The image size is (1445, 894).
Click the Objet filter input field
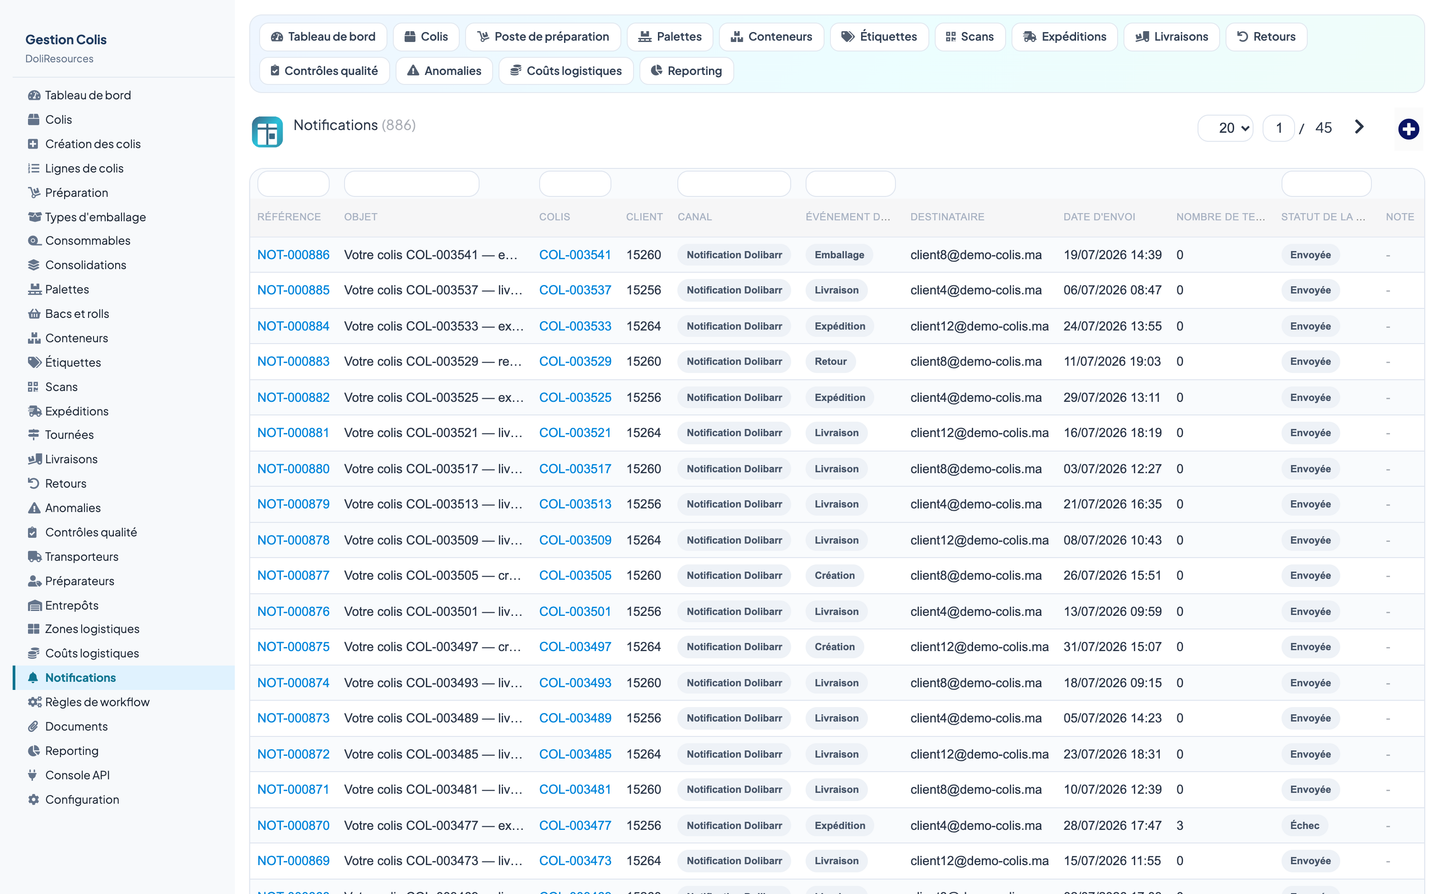[411, 184]
